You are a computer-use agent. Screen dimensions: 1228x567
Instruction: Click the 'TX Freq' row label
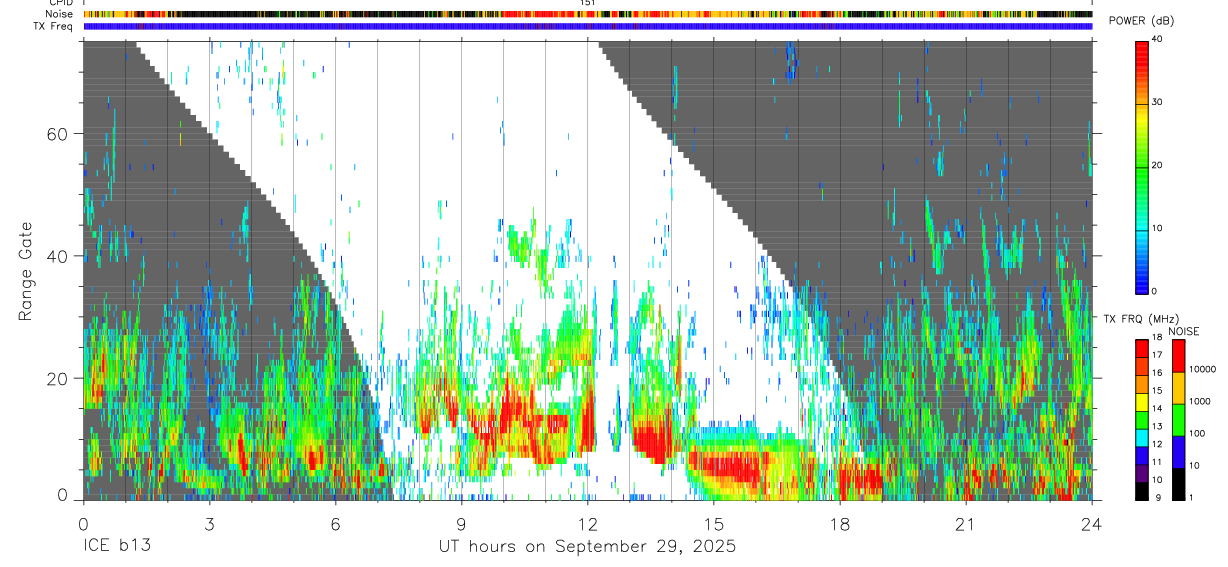click(53, 26)
